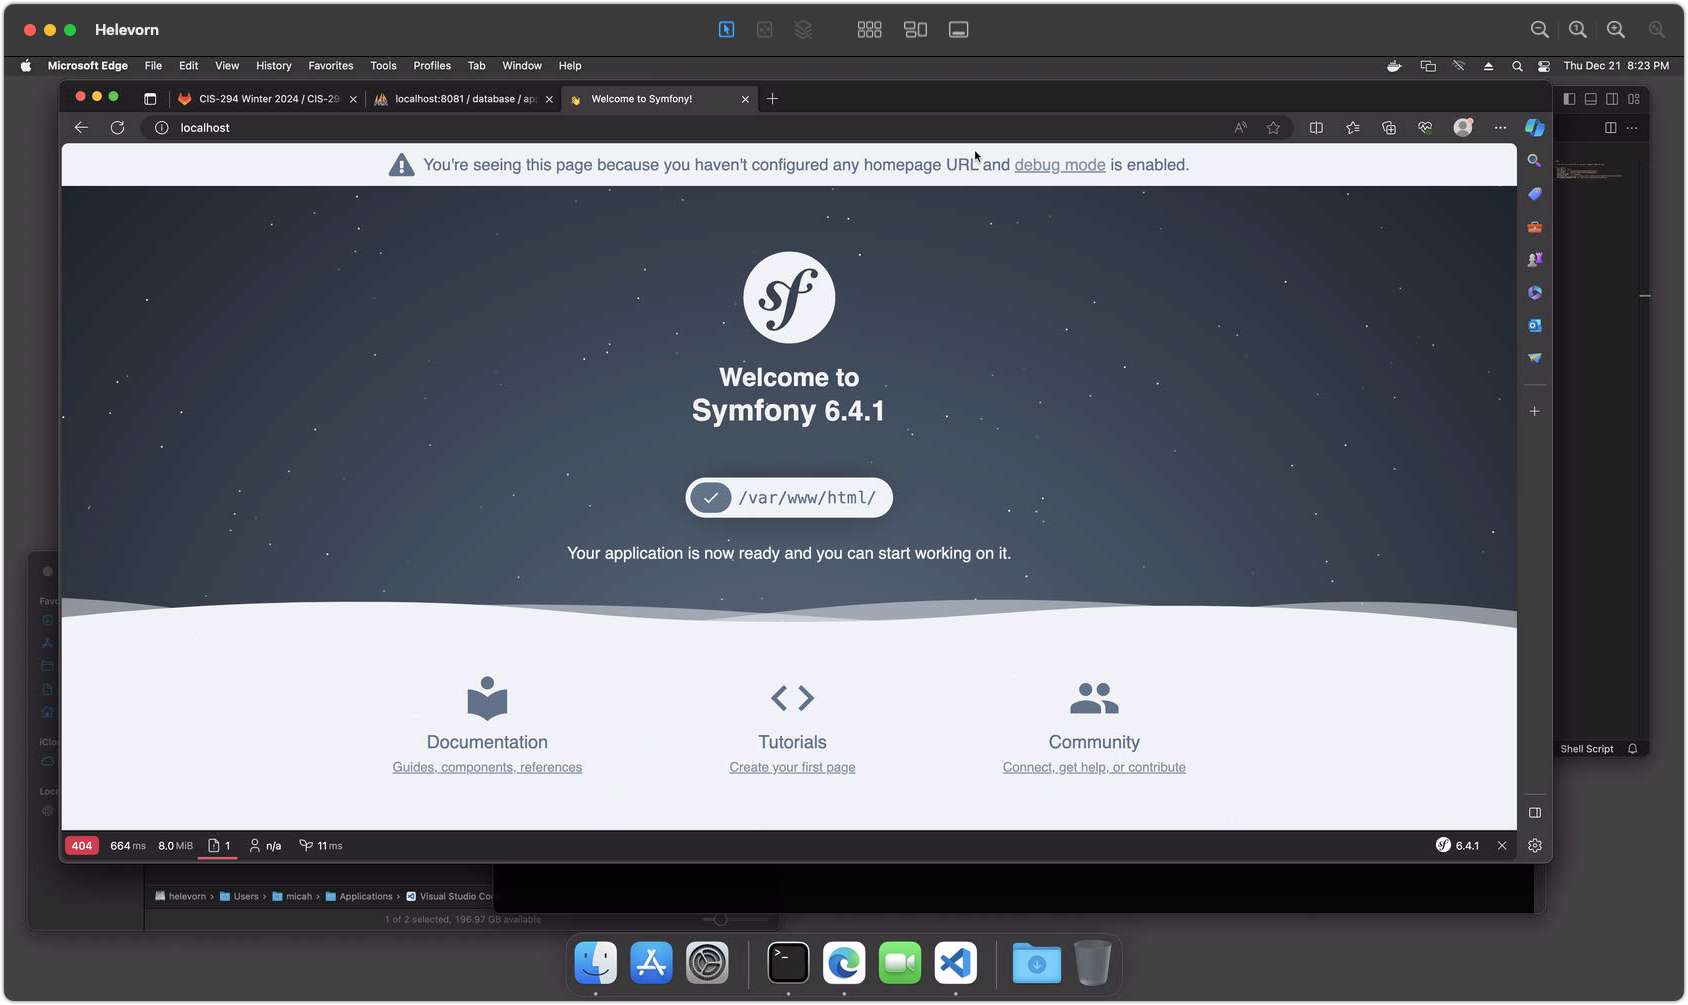This screenshot has width=1688, height=1005.
Task: Open the Symfony logs panel showing 1 entry
Action: pyautogui.click(x=219, y=845)
